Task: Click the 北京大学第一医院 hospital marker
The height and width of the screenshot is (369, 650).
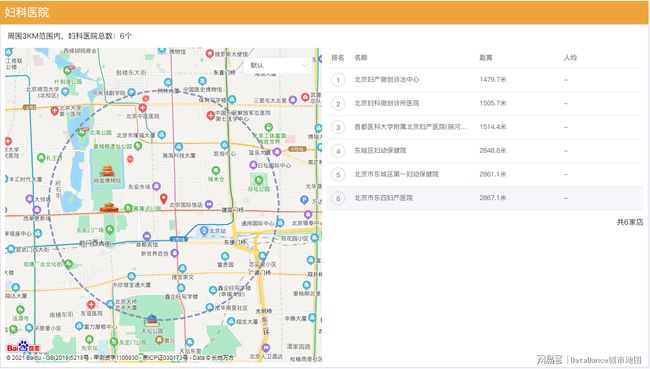Action: click(55, 111)
